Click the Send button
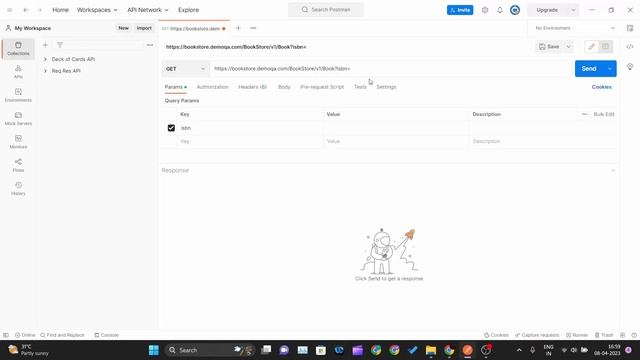Viewport: 640px width, 360px height. (589, 69)
